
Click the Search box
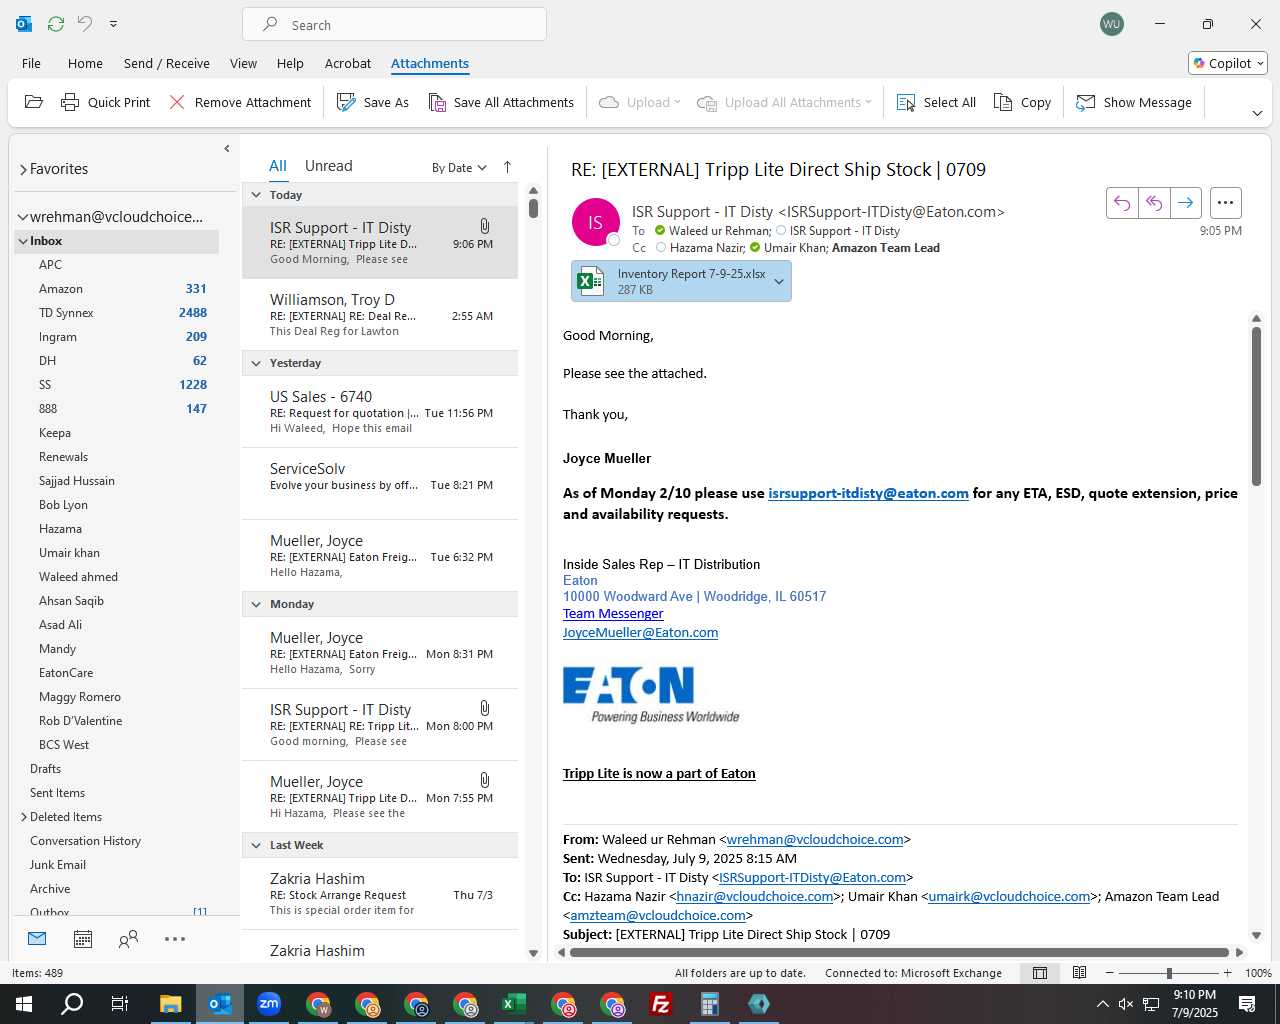click(394, 24)
